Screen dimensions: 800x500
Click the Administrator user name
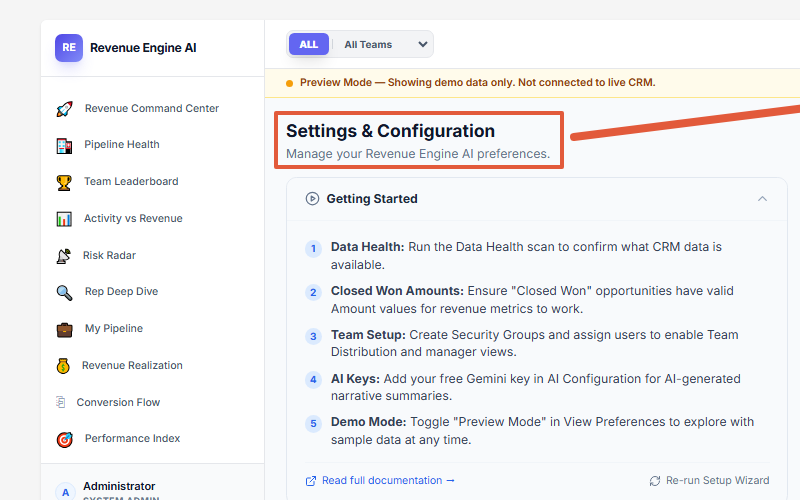click(x=119, y=486)
